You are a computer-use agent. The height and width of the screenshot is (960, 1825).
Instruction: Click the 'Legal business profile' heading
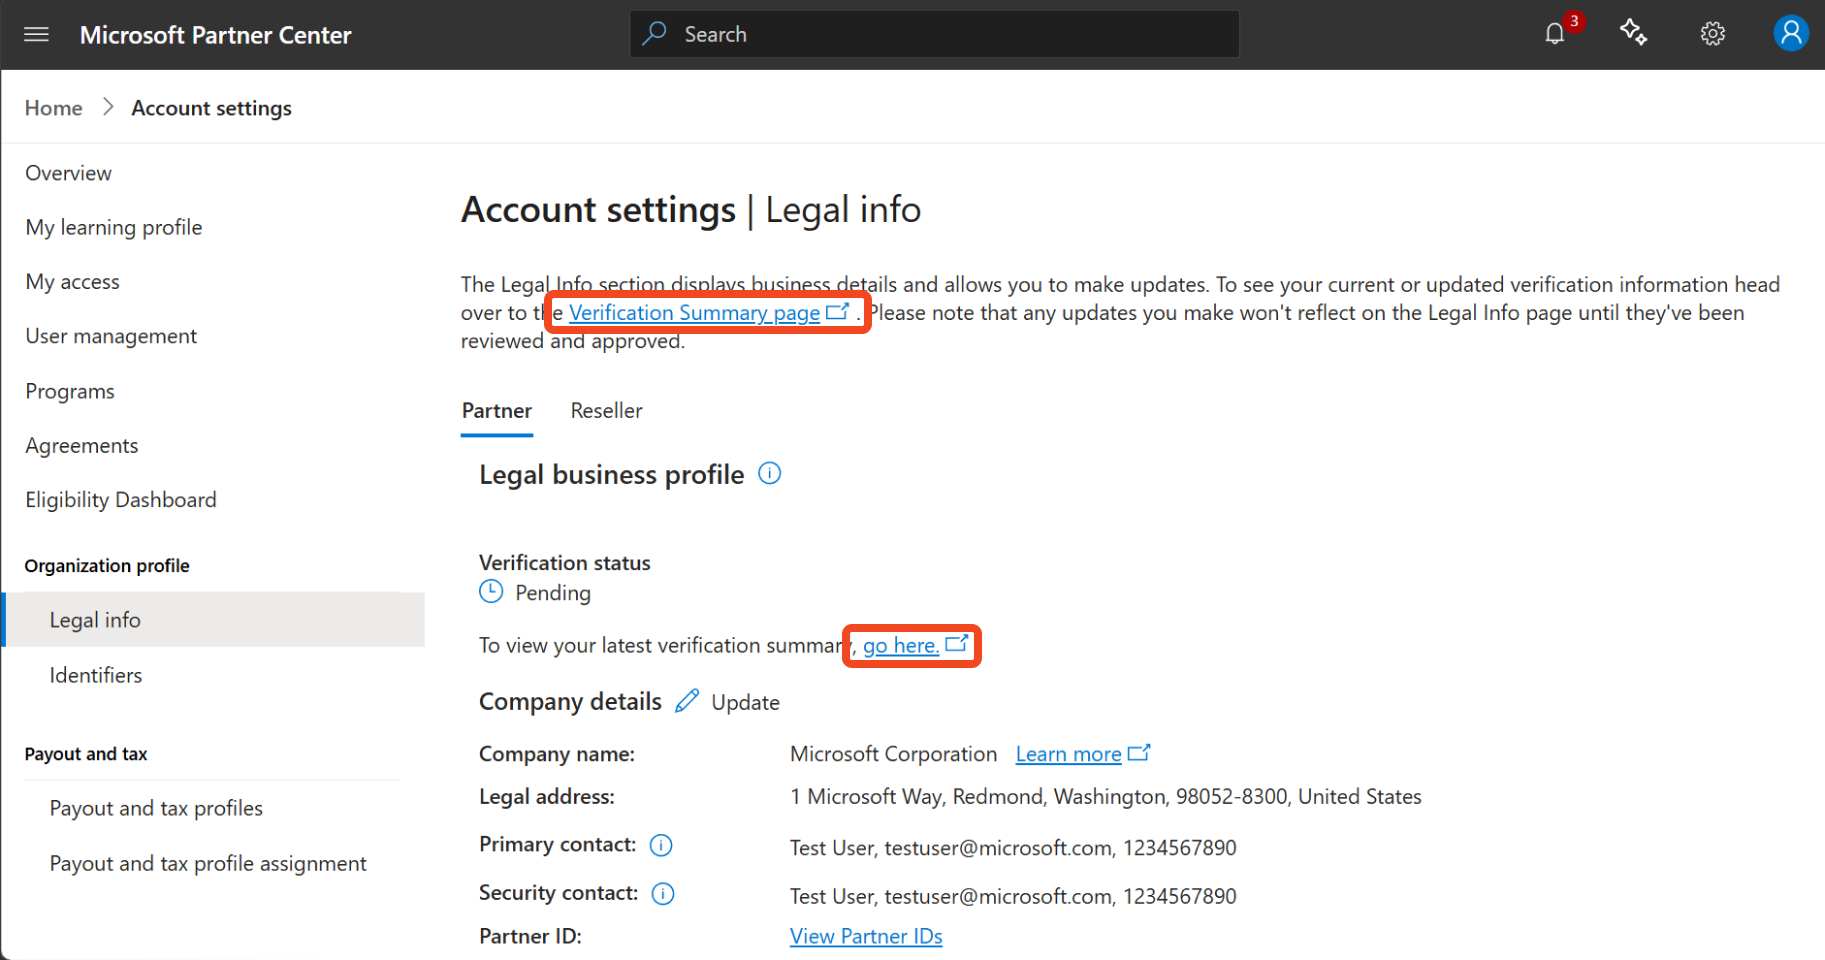(x=612, y=474)
